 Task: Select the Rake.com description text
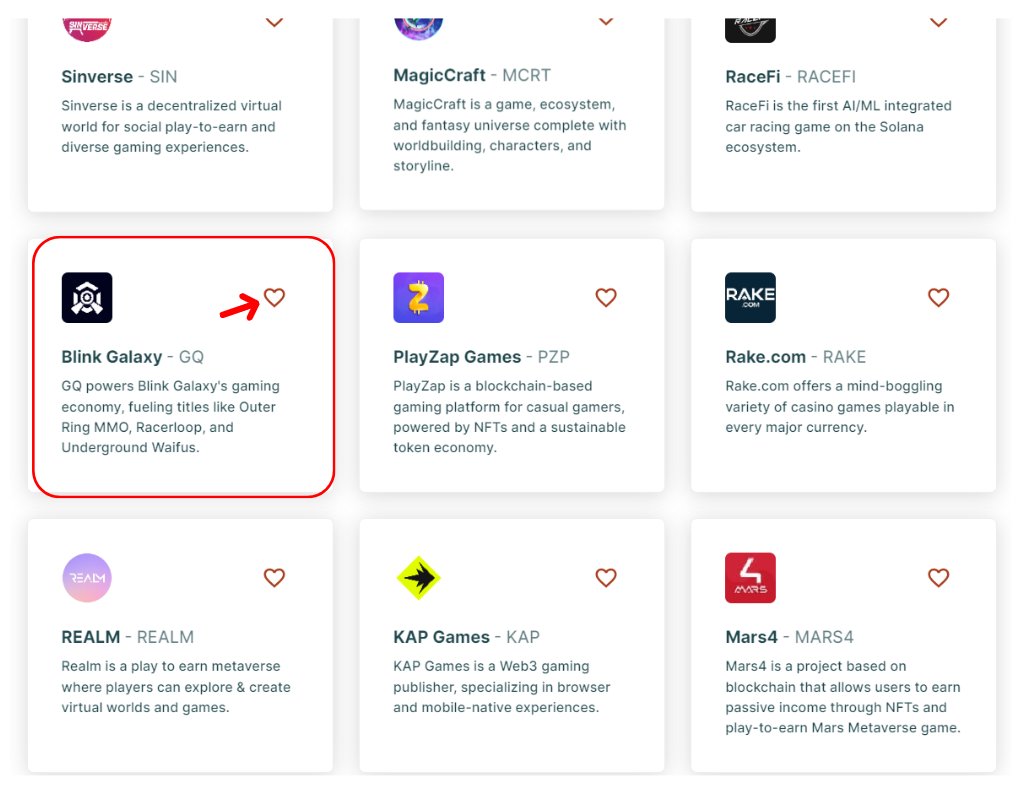840,406
